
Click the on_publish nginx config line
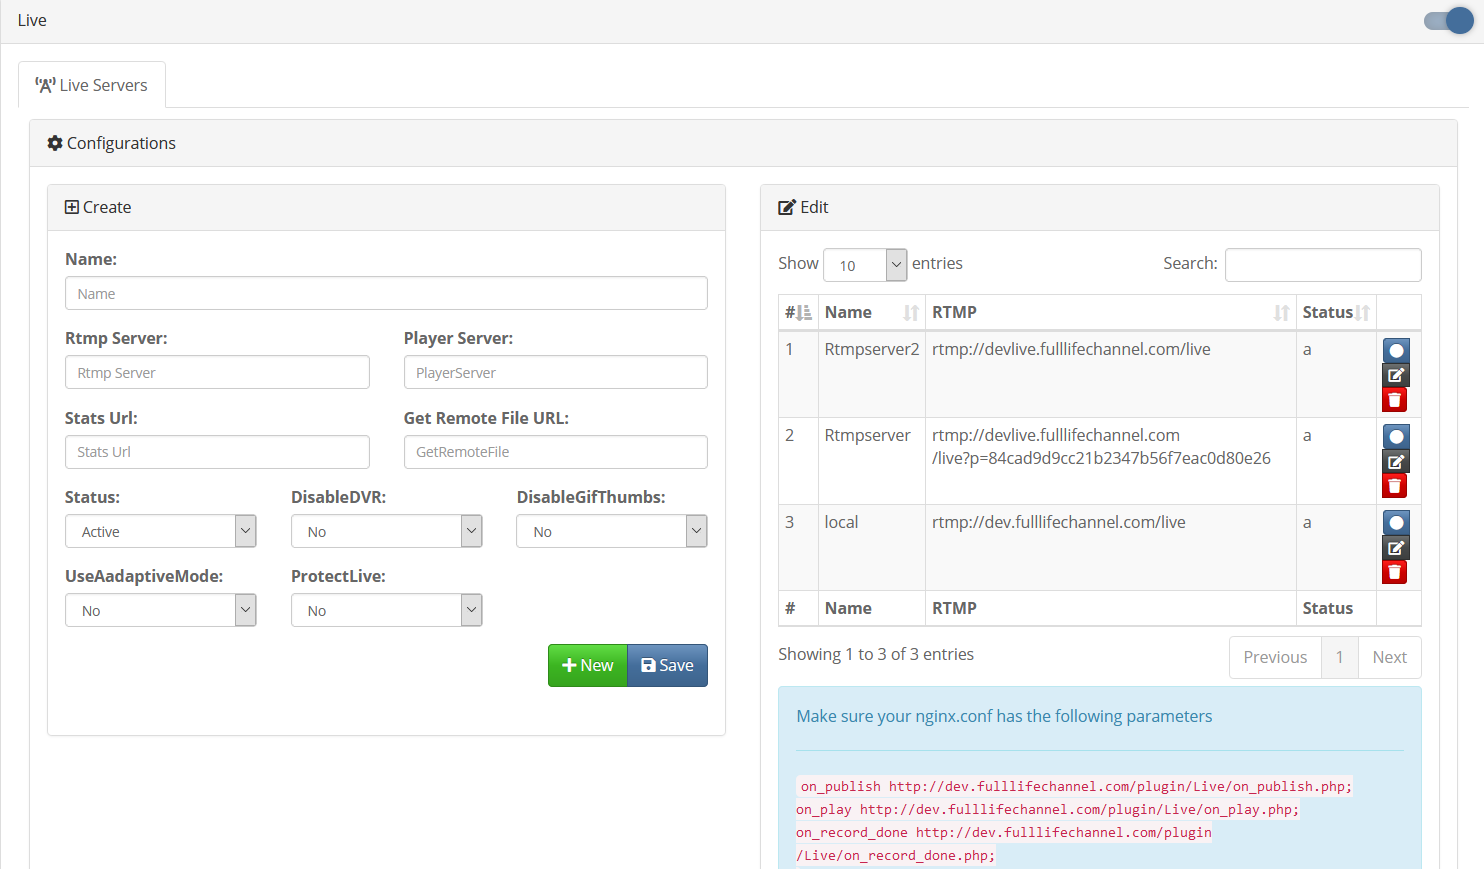pos(1075,786)
